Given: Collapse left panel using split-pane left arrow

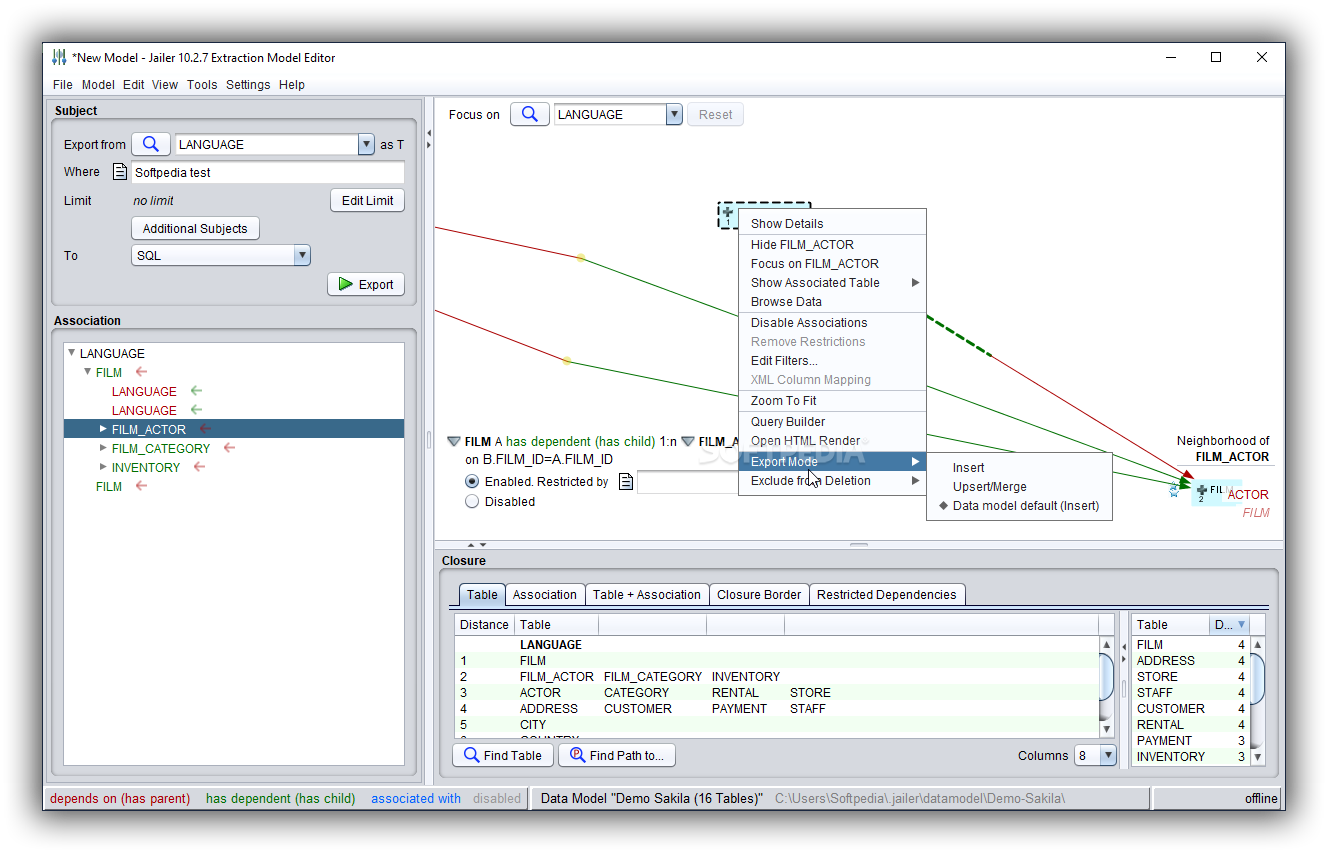Looking at the screenshot, I should tap(428, 131).
